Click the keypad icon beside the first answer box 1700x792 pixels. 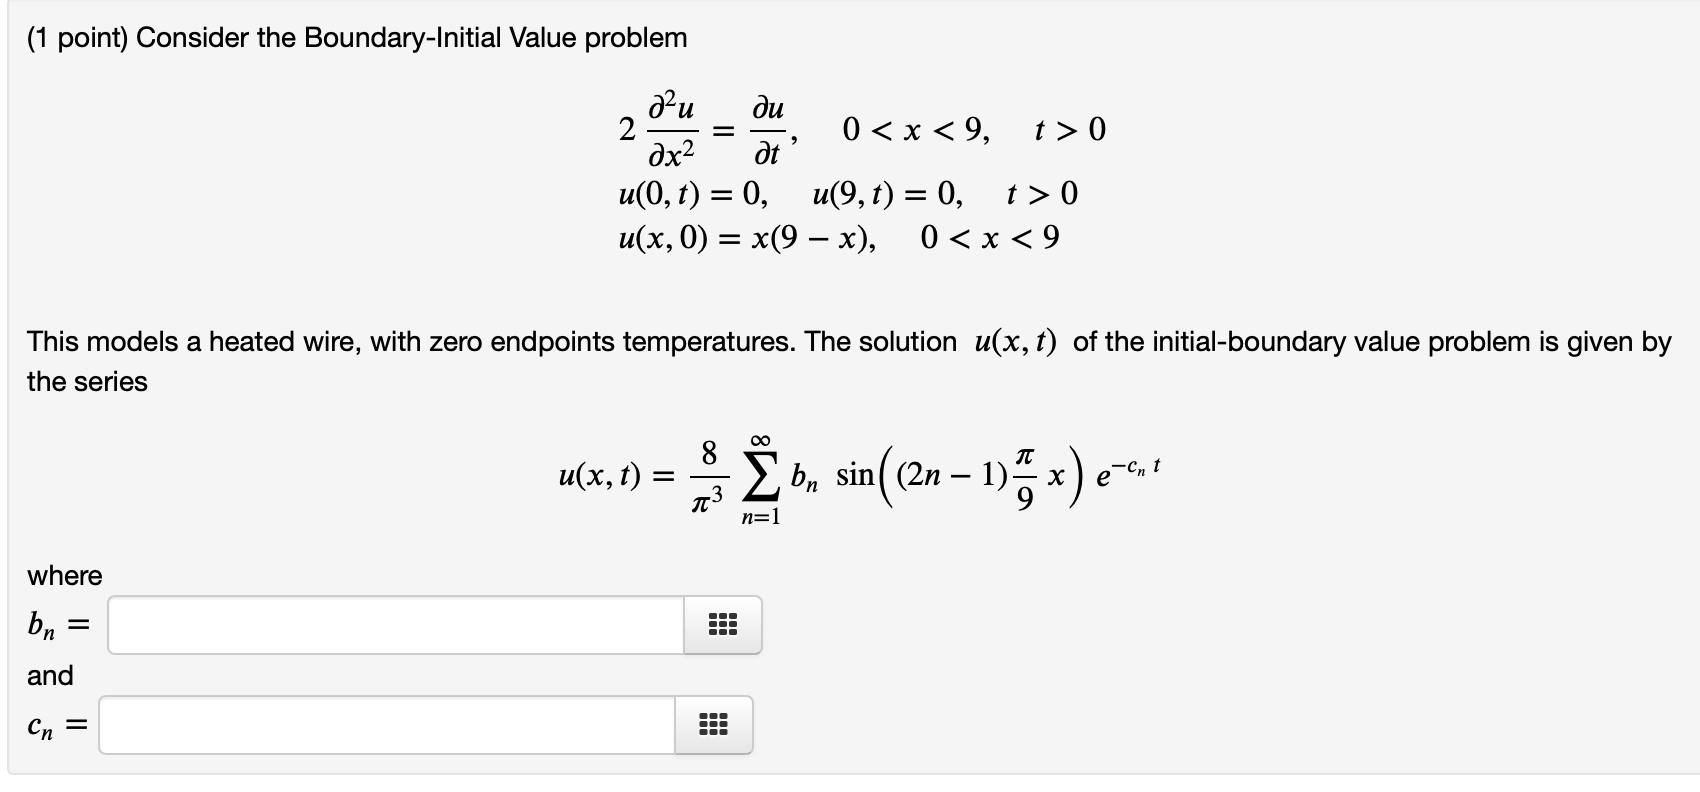[x=722, y=624]
